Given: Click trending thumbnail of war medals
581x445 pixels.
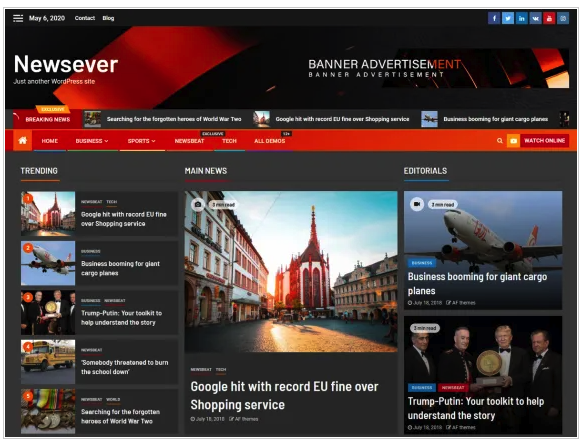Looking at the screenshot, I should click(48, 411).
